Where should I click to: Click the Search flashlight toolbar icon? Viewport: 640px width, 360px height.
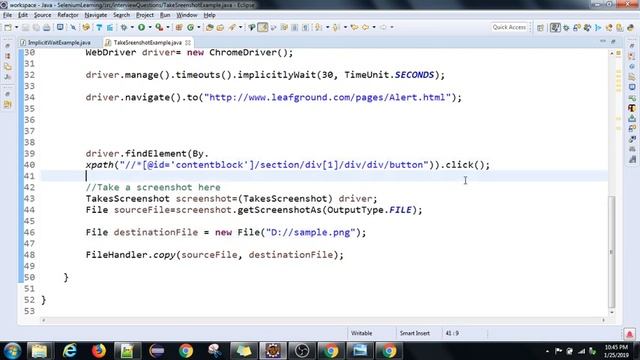coord(232,27)
